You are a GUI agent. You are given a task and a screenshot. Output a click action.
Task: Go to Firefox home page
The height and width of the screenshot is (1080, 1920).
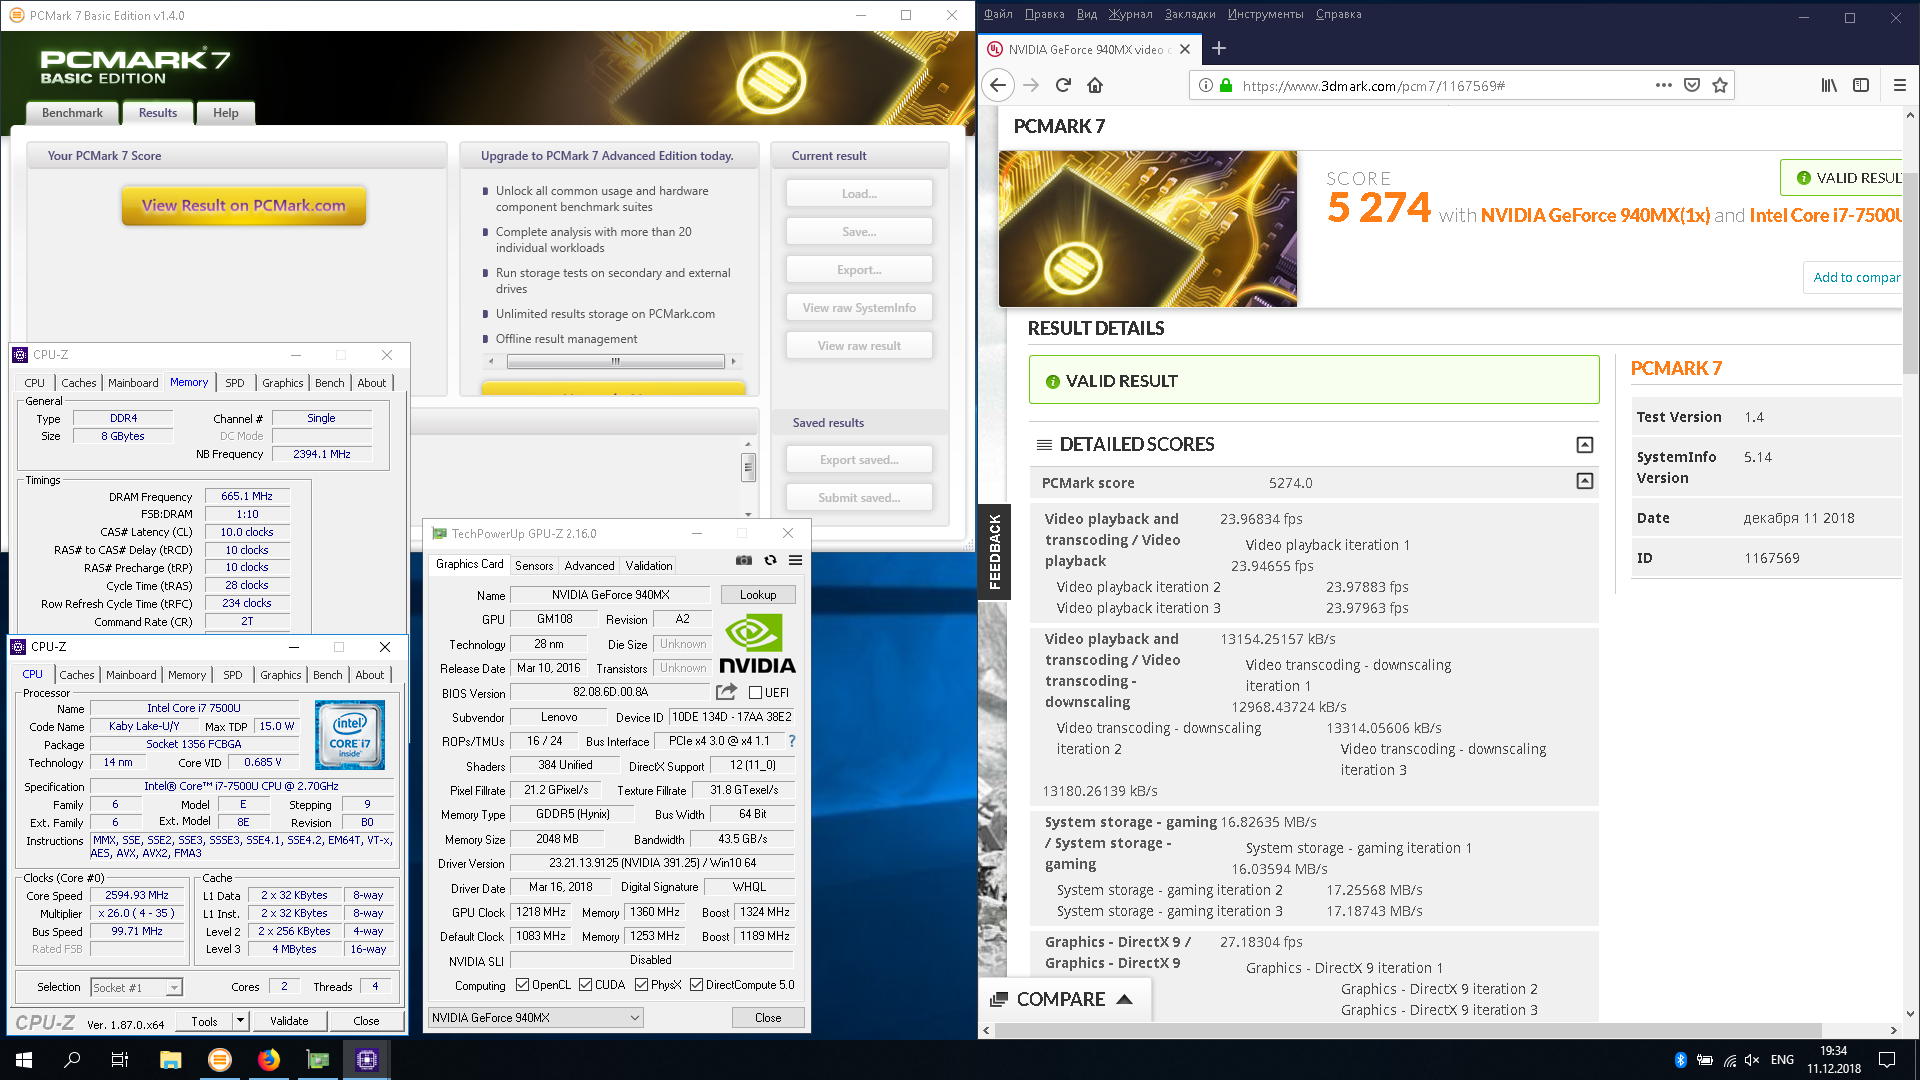[x=1095, y=85]
